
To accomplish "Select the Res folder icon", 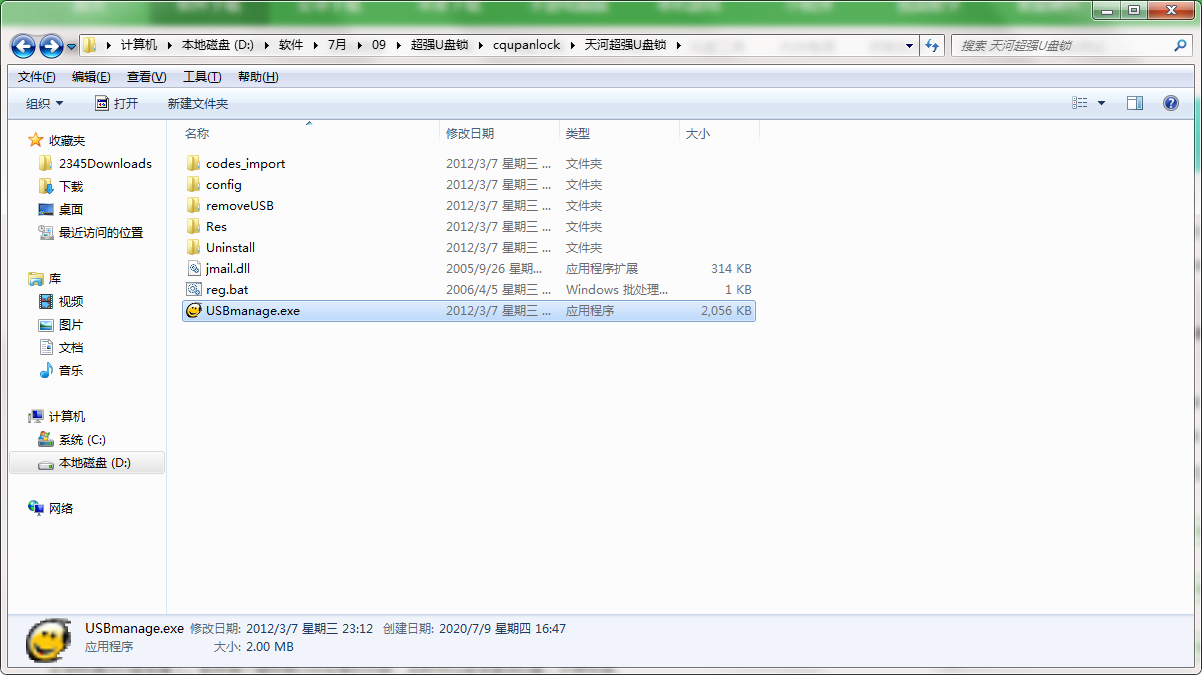I will pyautogui.click(x=194, y=226).
